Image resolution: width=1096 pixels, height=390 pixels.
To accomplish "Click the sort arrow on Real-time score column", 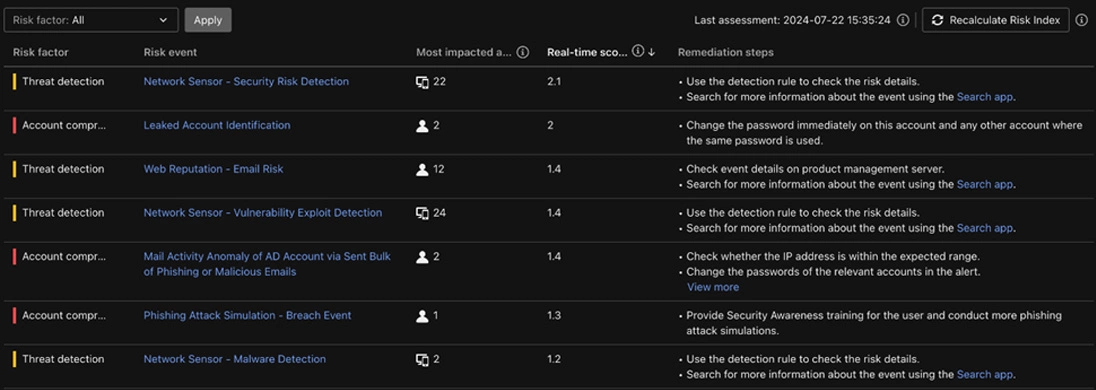I will click(651, 52).
